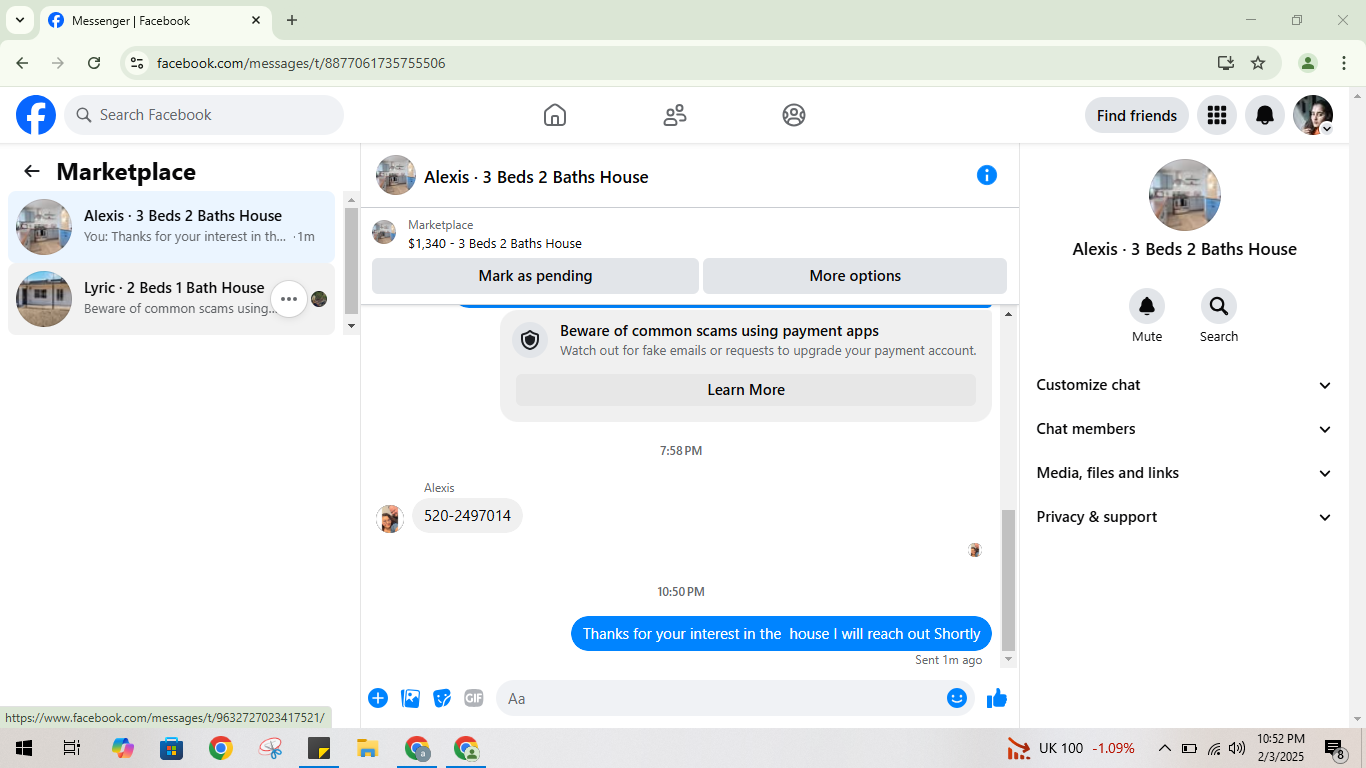
Task: Open more actions plus icon in composer
Action: coord(378,698)
